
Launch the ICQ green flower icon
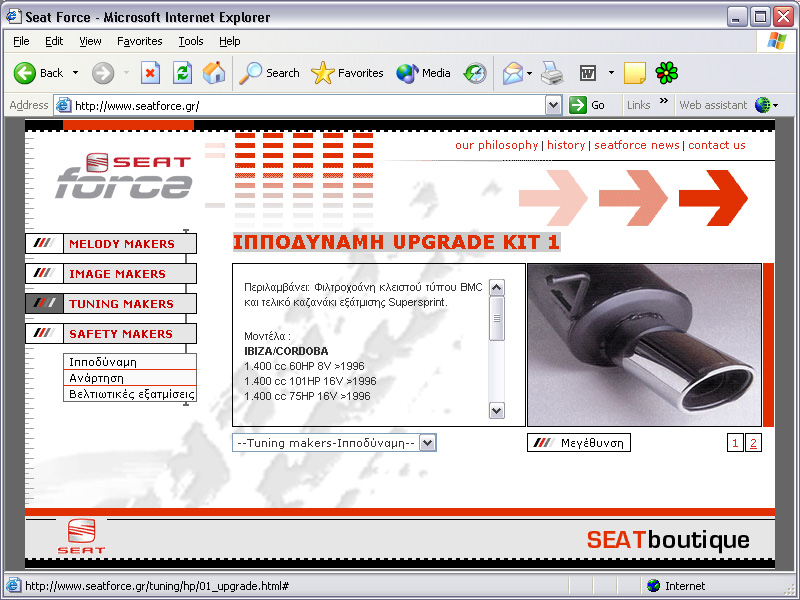[667, 73]
